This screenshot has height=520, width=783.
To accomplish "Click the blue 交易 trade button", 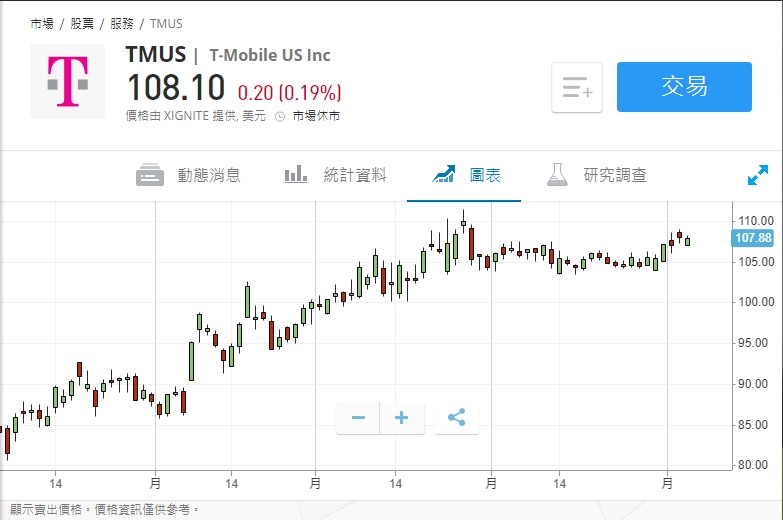I will pos(684,87).
